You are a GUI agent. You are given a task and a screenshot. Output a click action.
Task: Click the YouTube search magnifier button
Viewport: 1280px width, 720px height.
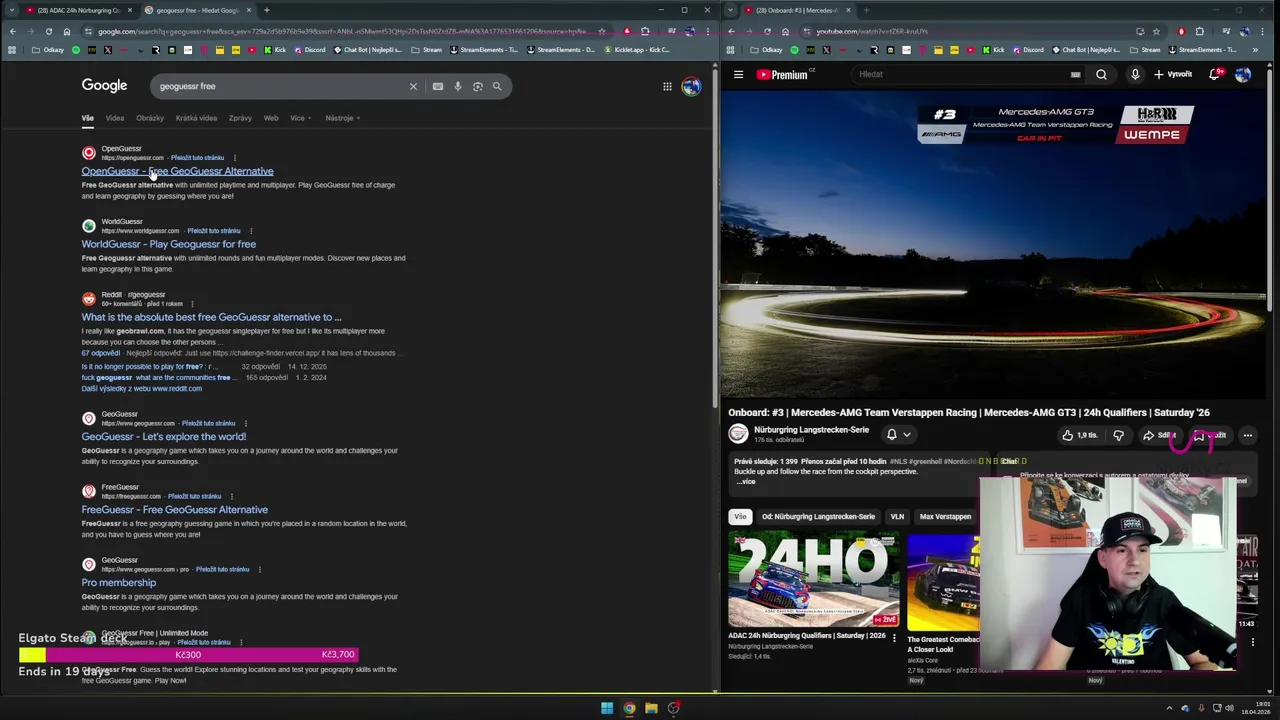pyautogui.click(x=1101, y=74)
